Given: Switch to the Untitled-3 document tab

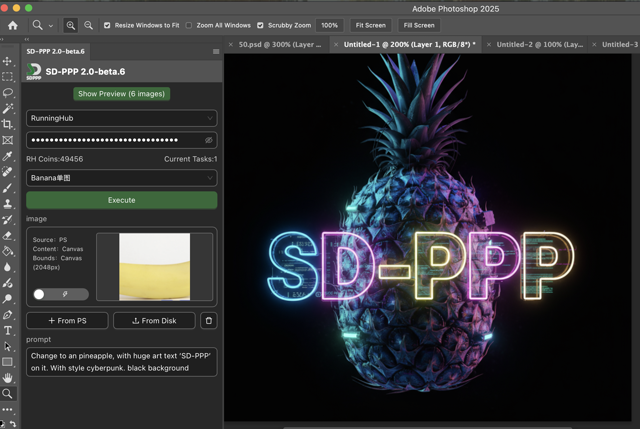Looking at the screenshot, I should (620, 44).
